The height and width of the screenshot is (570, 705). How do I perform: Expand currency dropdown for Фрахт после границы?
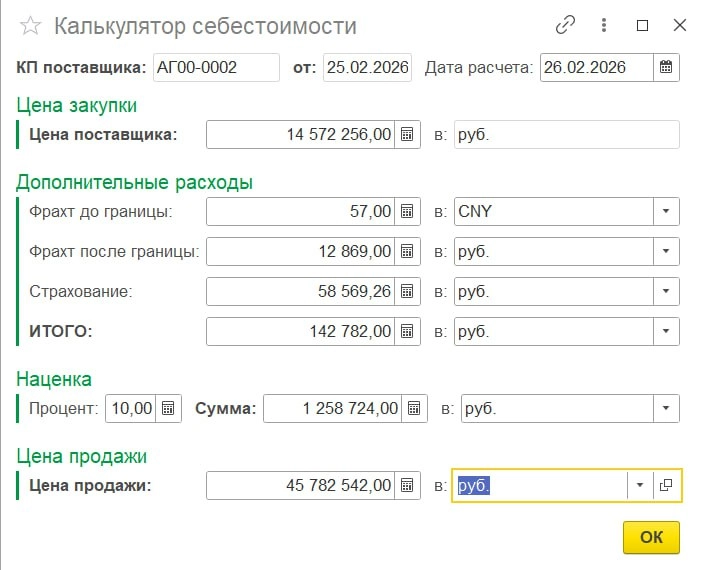(666, 251)
